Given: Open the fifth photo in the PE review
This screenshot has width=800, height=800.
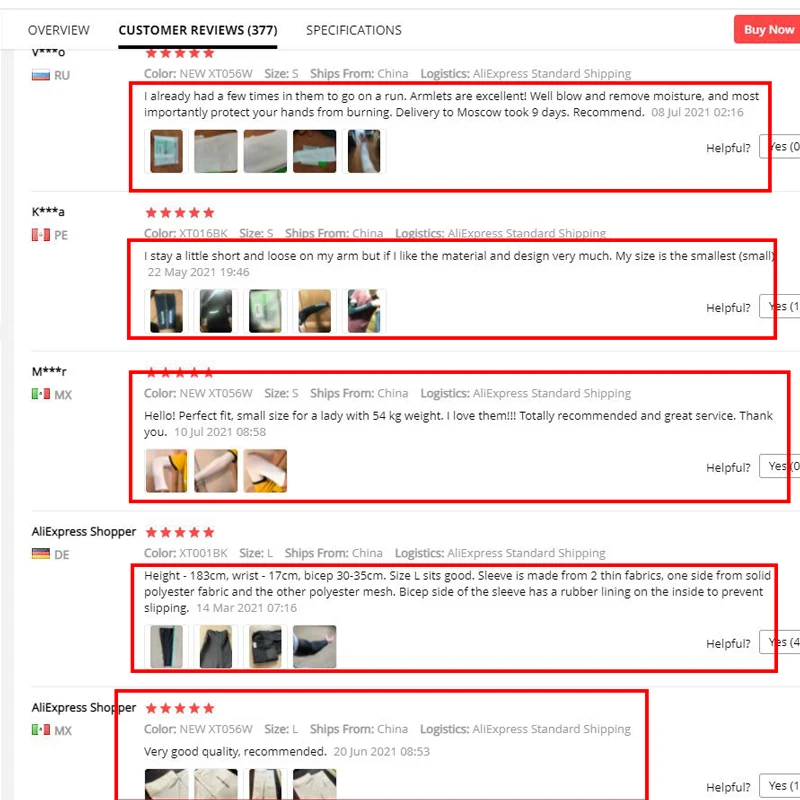Looking at the screenshot, I should pyautogui.click(x=364, y=311).
